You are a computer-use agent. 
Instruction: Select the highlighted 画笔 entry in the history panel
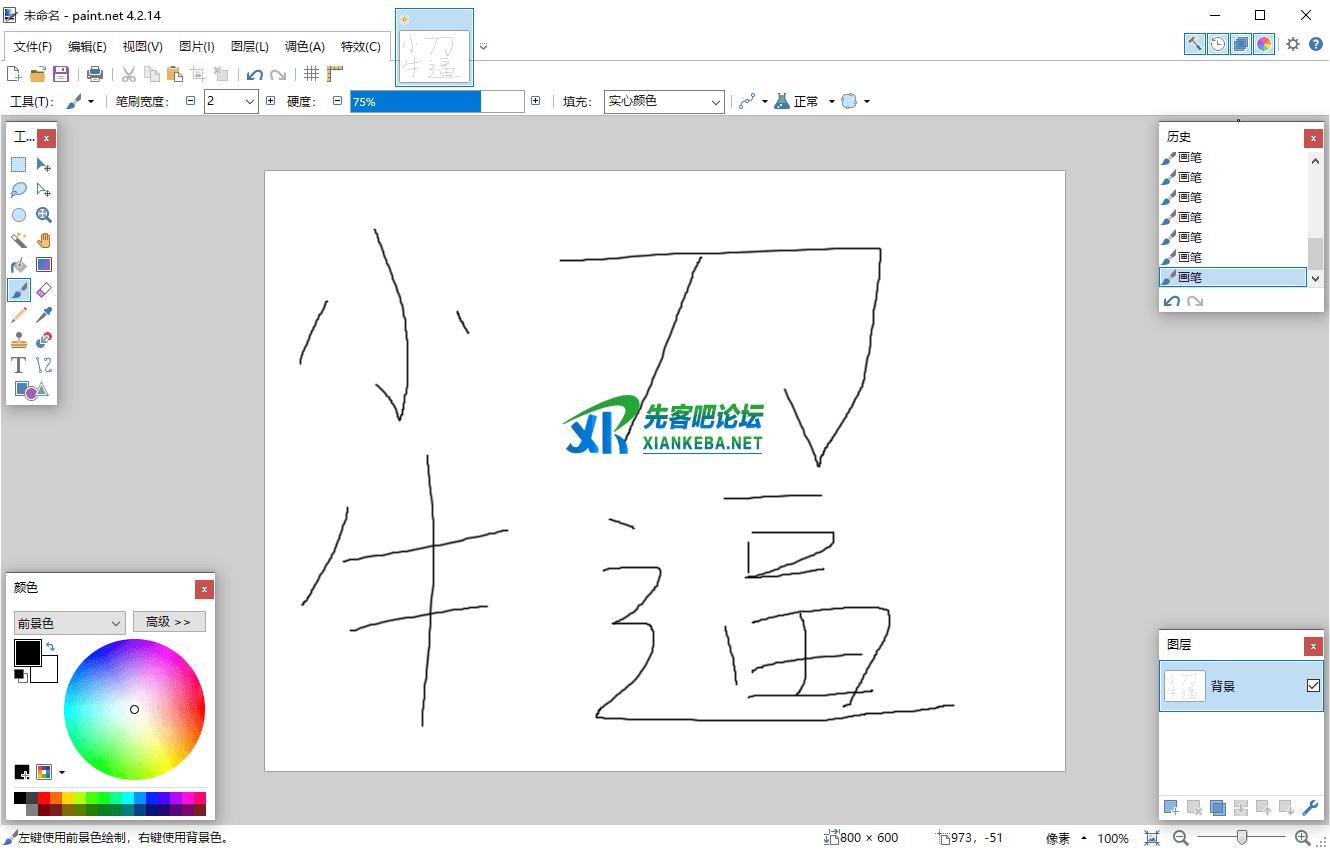coord(1232,277)
